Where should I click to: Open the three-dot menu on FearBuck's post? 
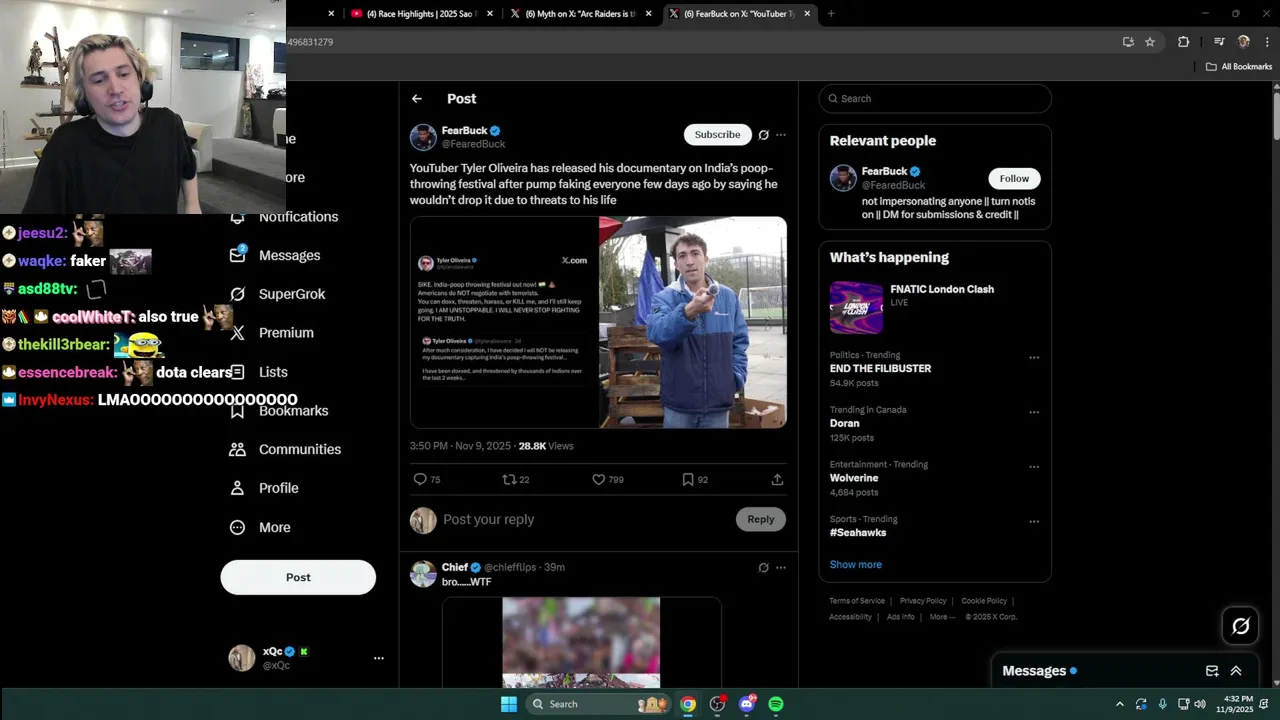781,135
